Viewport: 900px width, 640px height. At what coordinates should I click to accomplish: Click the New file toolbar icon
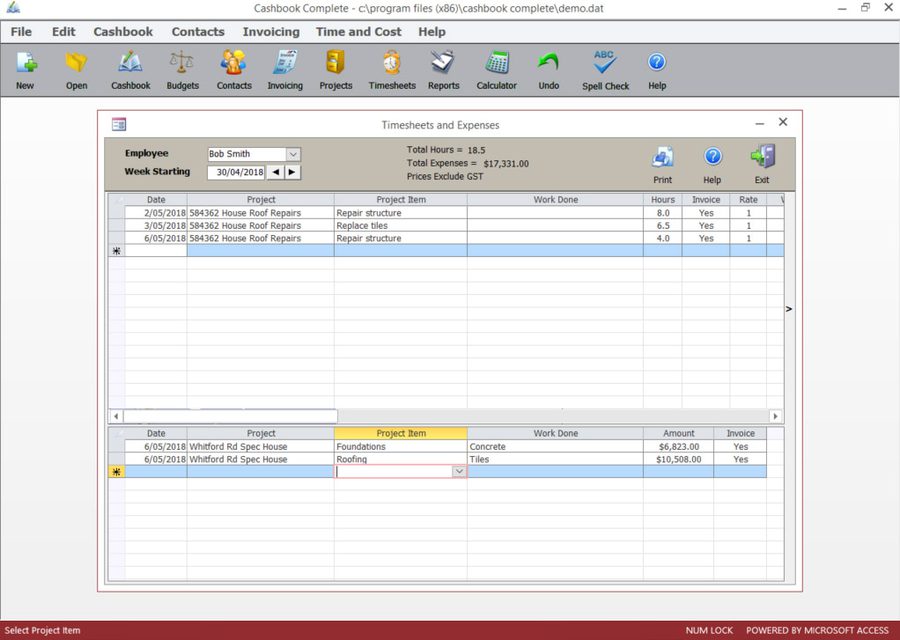[25, 63]
